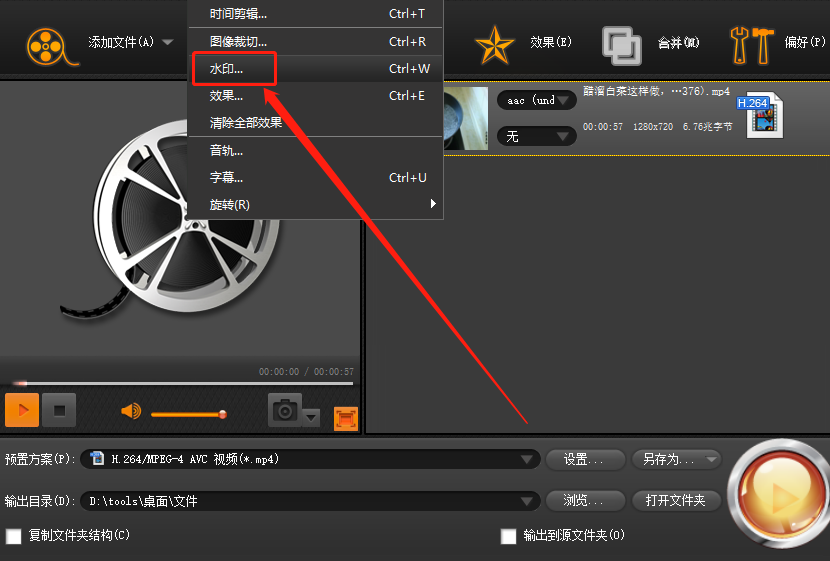Expand the 旋转(R) submenu

pyautogui.click(x=315, y=205)
